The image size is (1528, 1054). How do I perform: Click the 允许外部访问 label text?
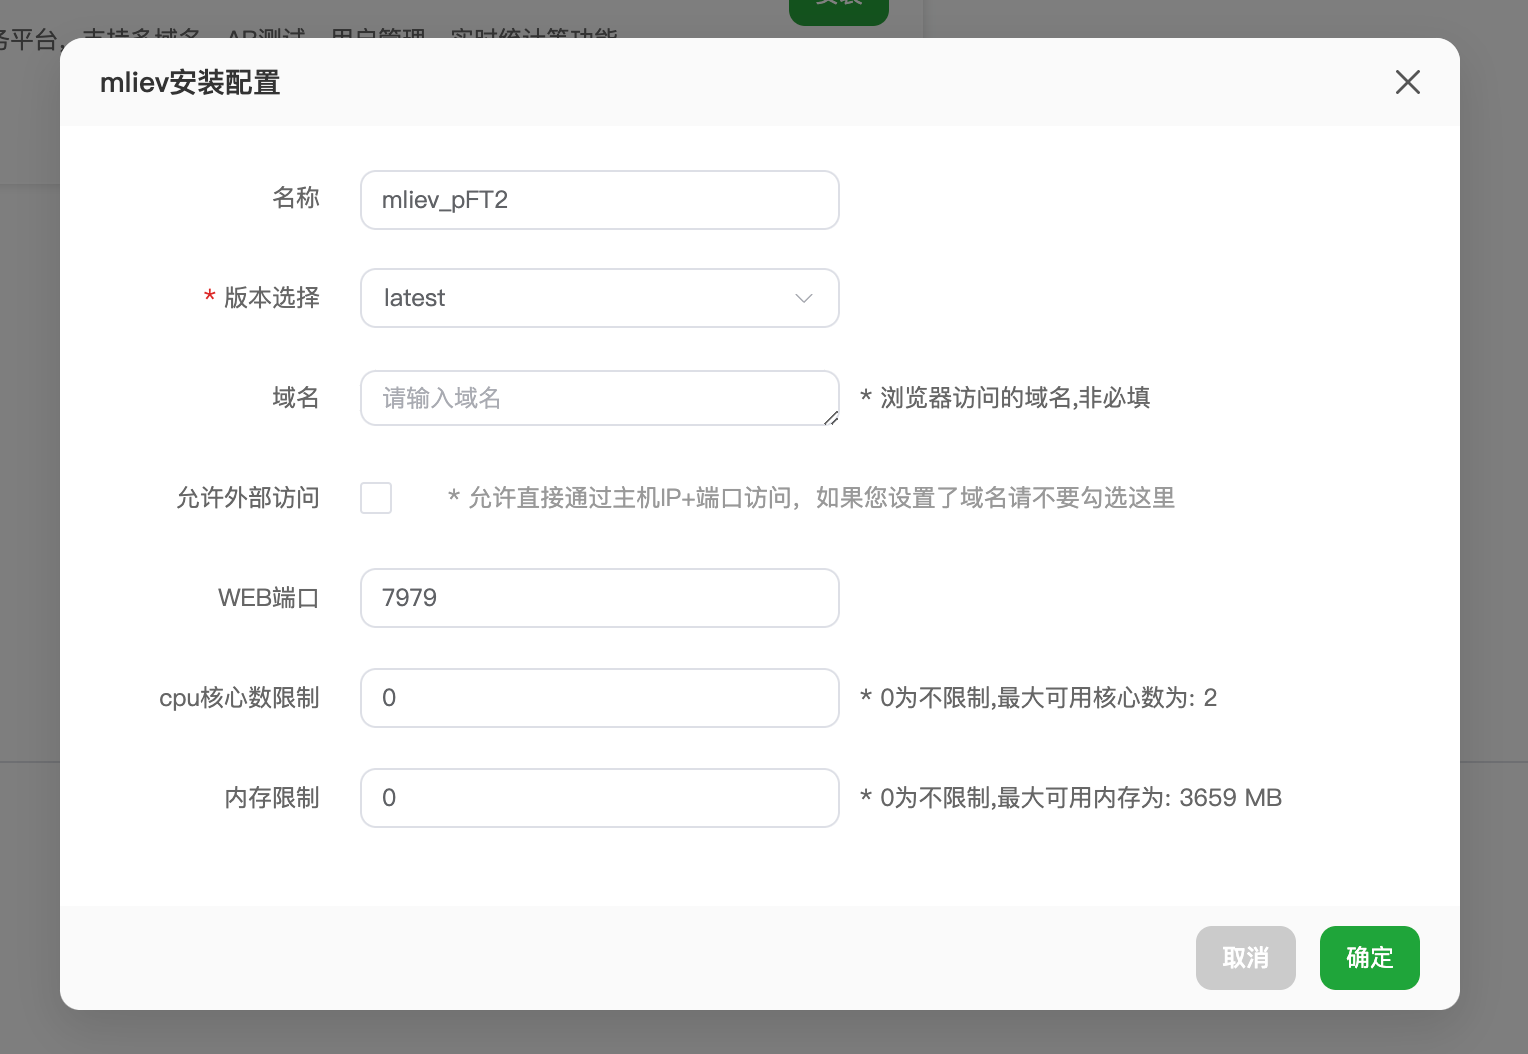click(248, 498)
